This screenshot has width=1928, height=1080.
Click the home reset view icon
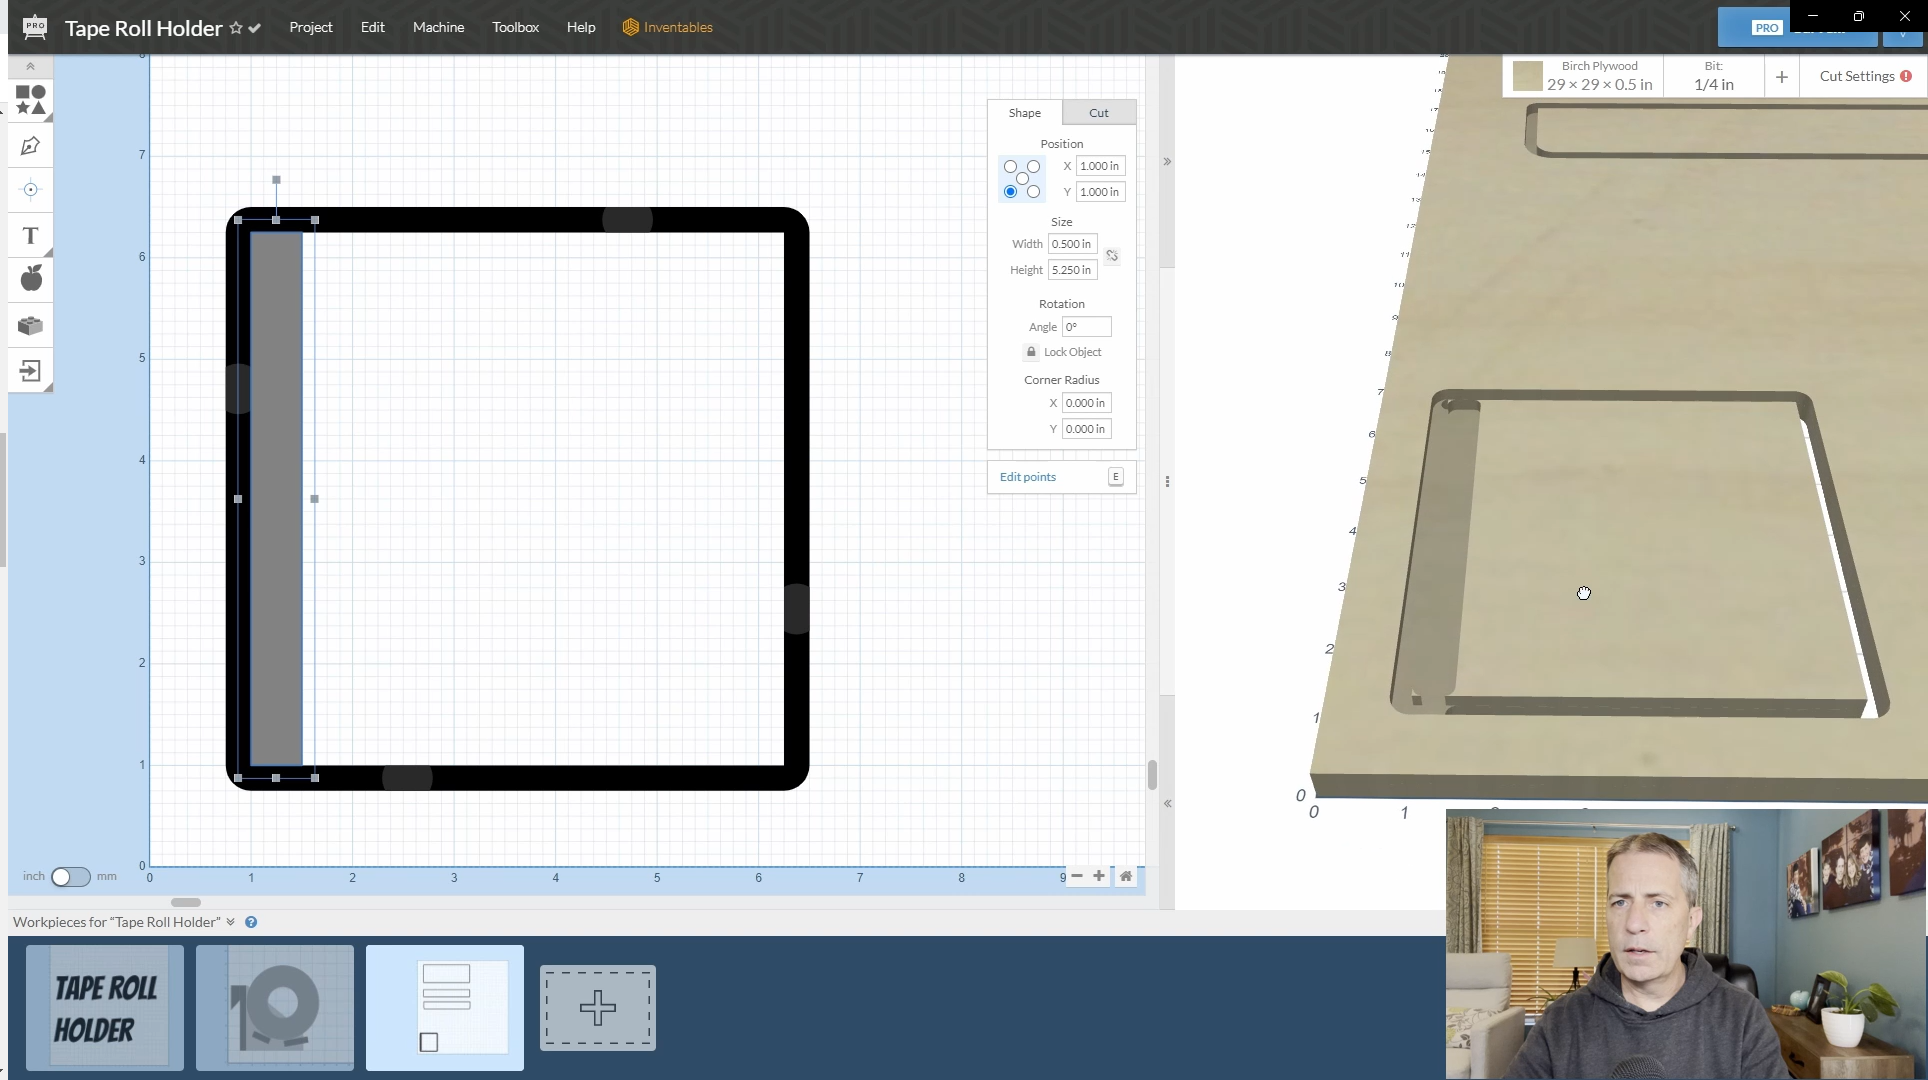(x=1126, y=876)
